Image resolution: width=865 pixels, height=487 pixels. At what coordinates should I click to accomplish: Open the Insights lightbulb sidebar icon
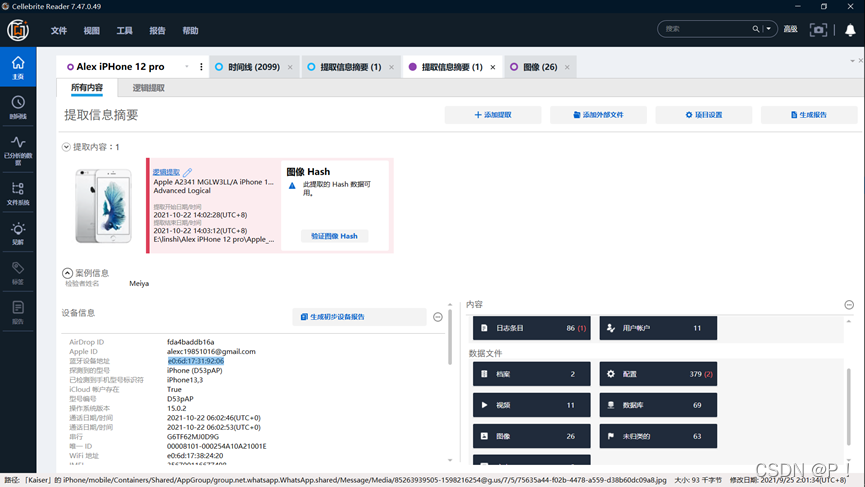[18, 233]
